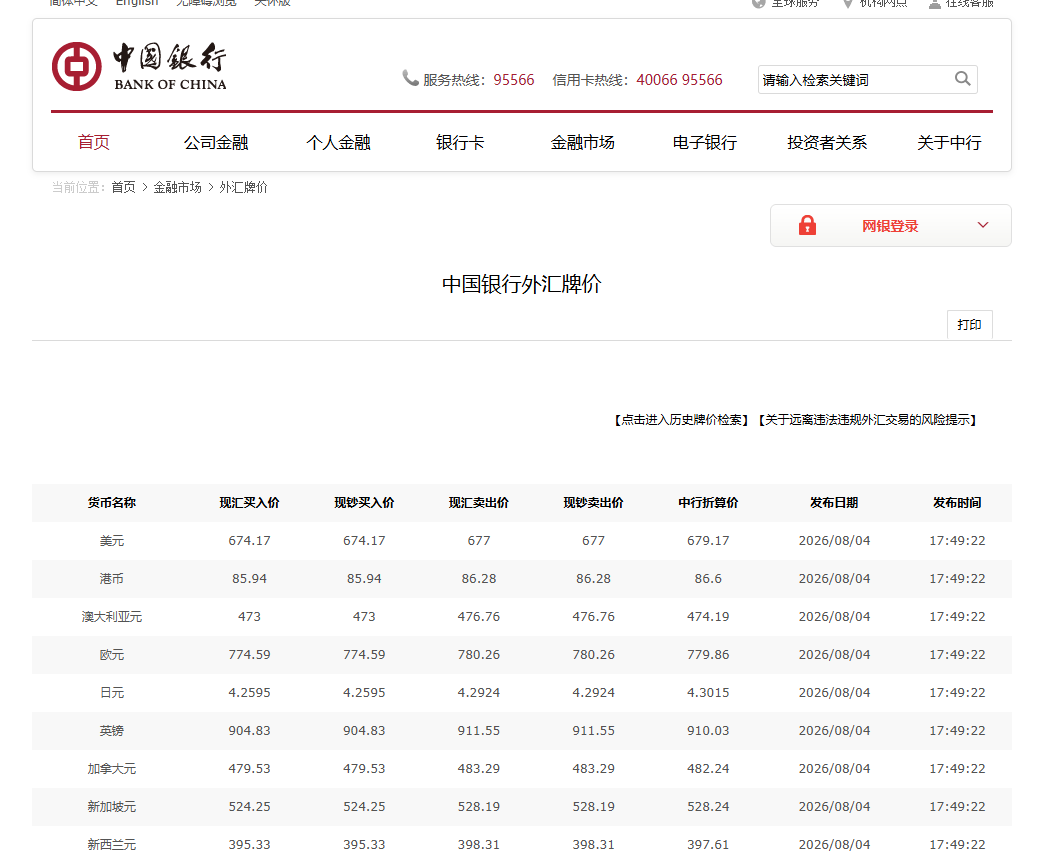
Task: Click the 货币名称 column header
Action: tap(112, 503)
